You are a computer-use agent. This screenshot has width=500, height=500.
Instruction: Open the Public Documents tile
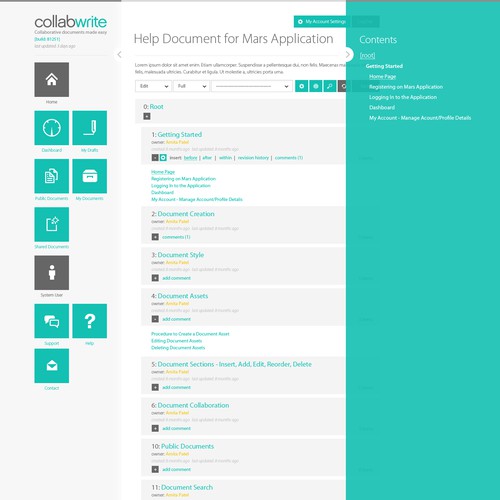pos(52,176)
